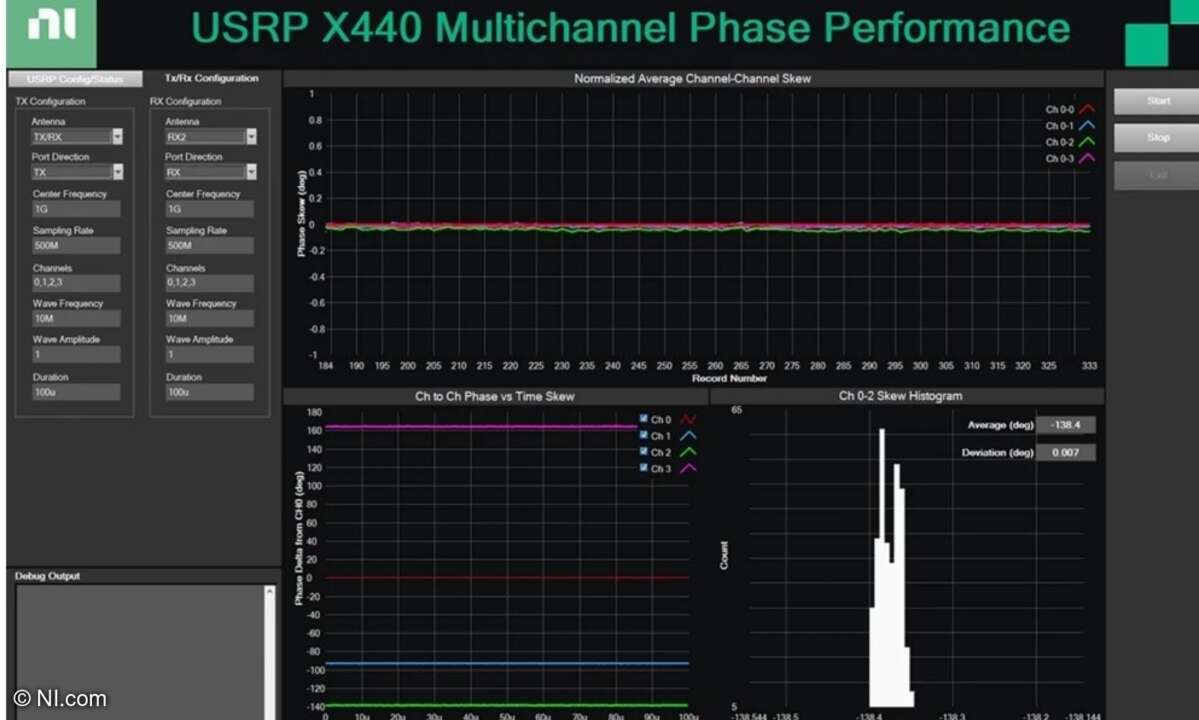Click the Ch 0-2 green legend icon
This screenshot has height=720, width=1199.
click(x=1087, y=142)
